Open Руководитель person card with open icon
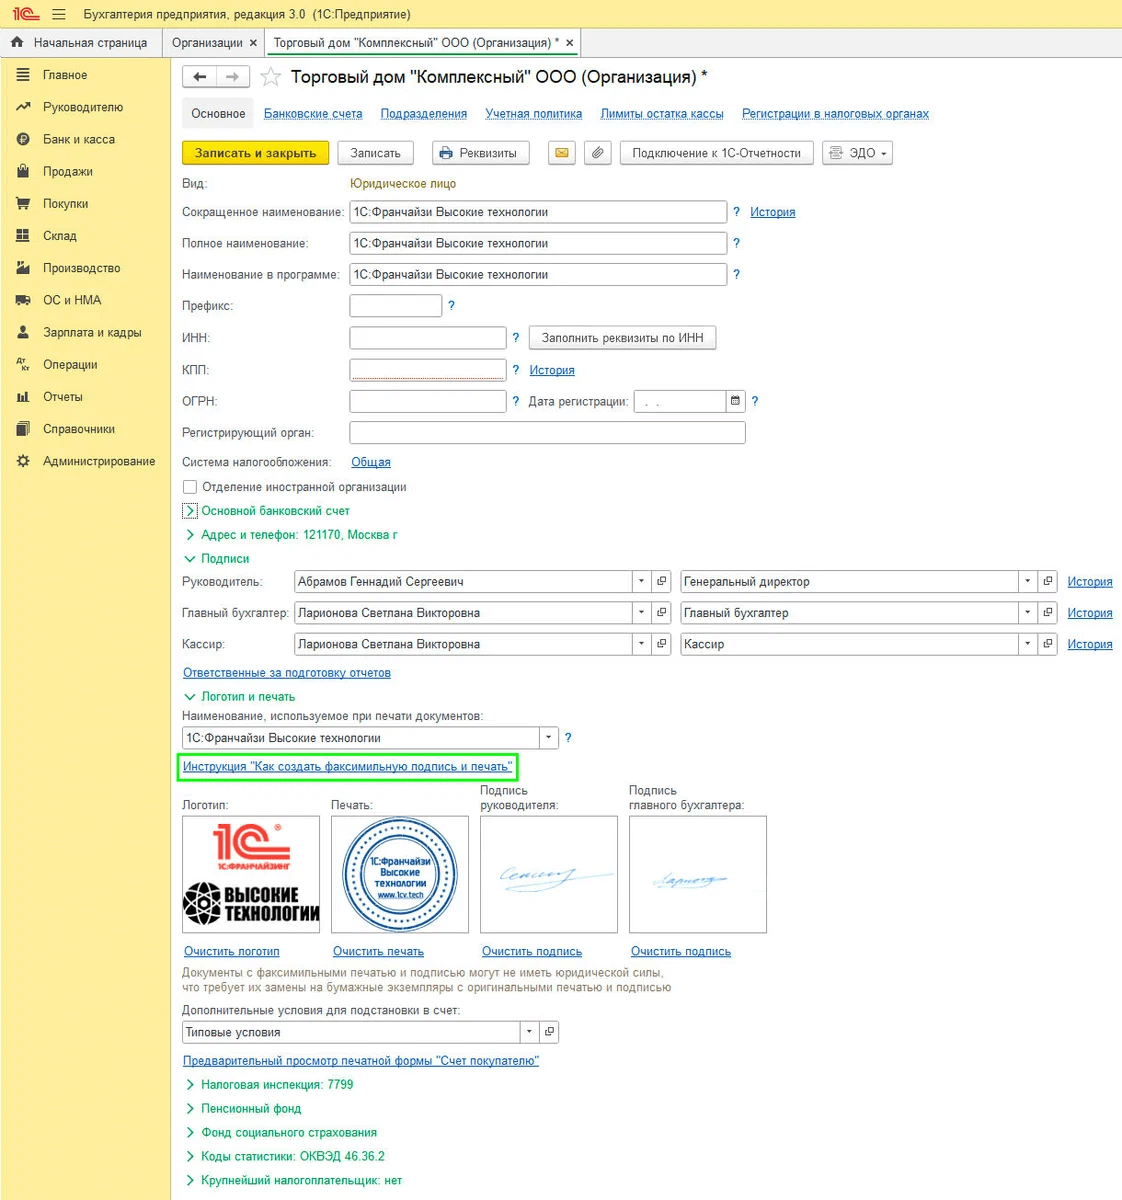This screenshot has height=1200, width=1122. pos(662,582)
